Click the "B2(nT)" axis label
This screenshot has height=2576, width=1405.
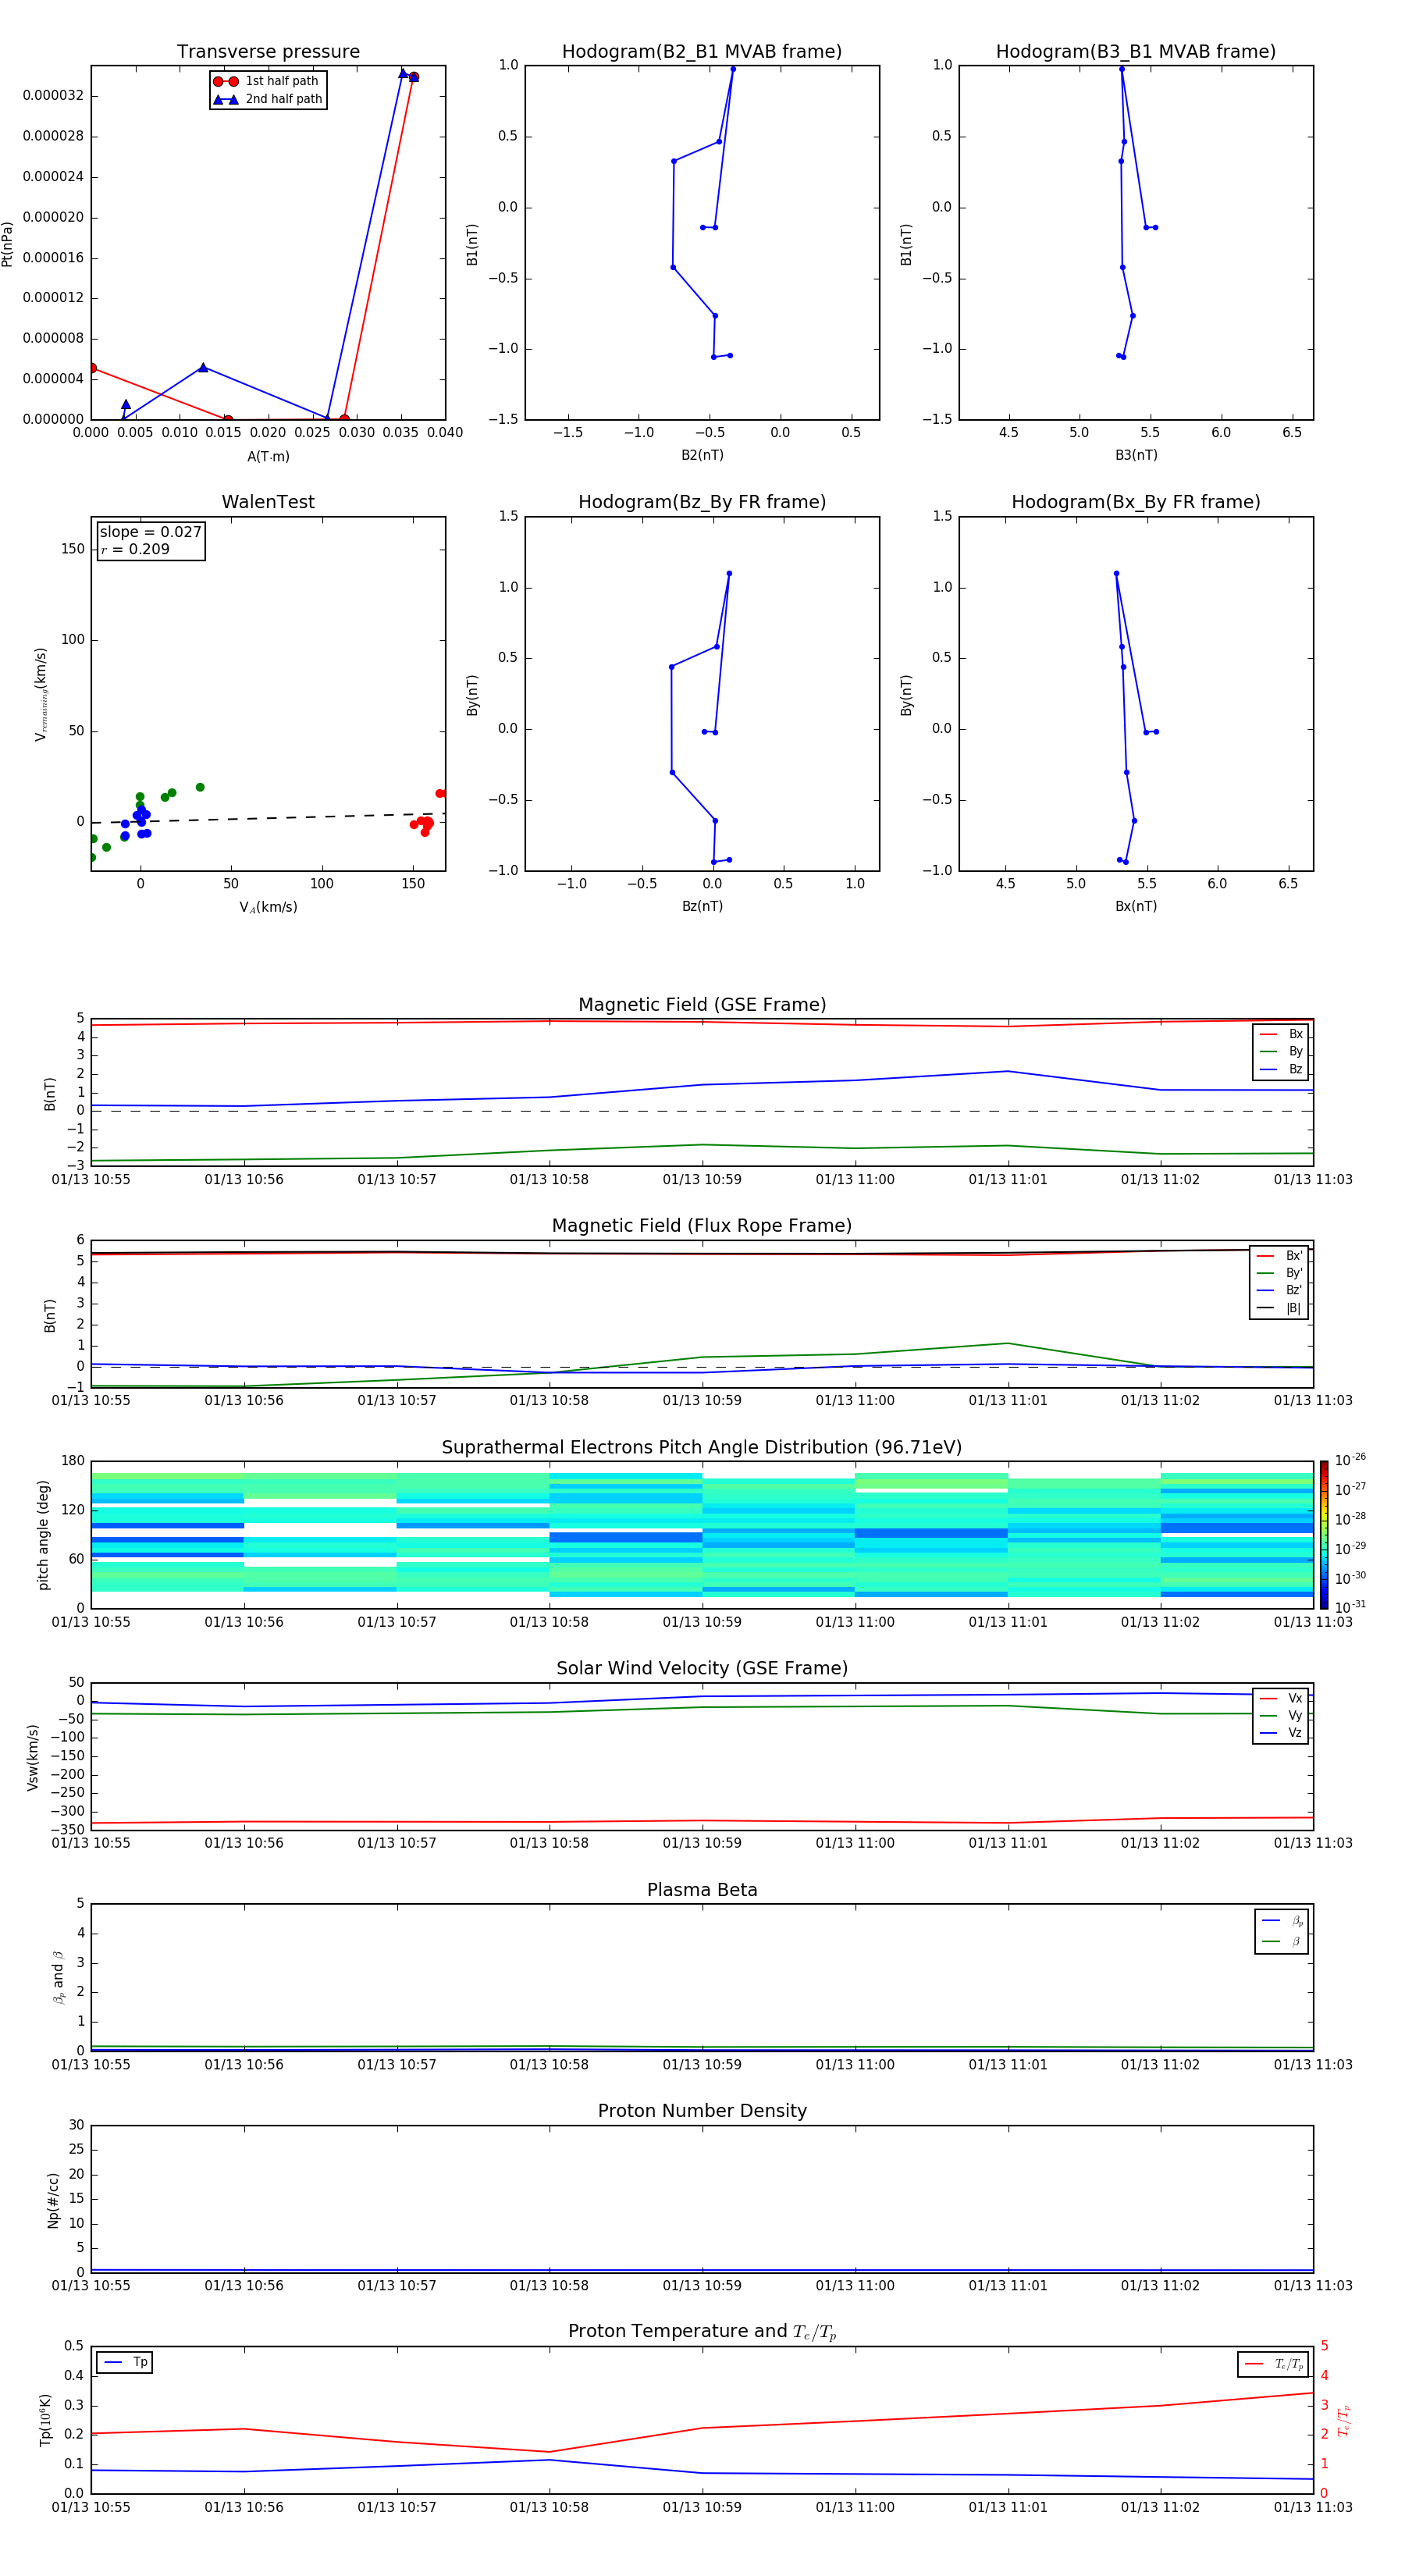[702, 455]
